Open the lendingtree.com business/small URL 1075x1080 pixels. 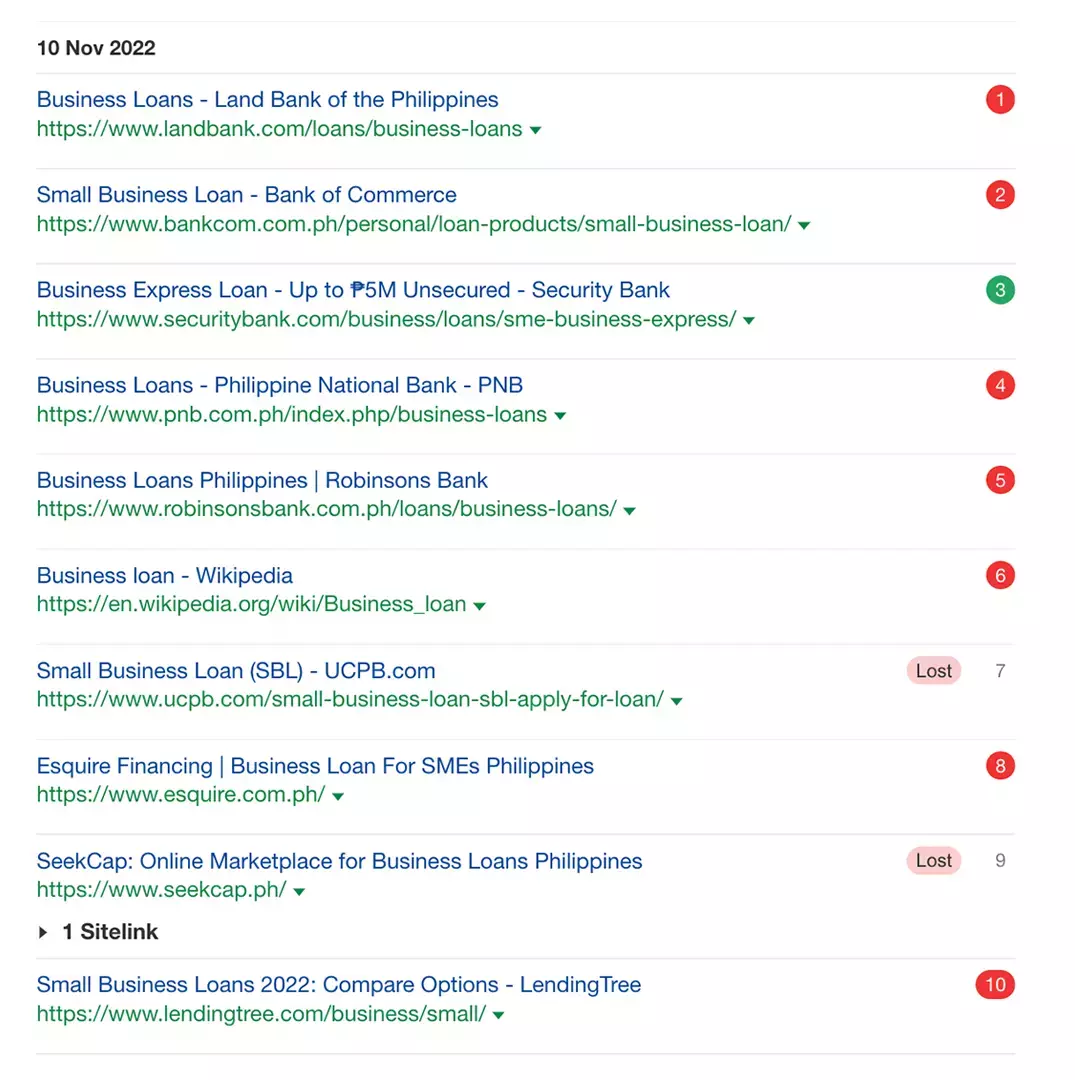262,1013
